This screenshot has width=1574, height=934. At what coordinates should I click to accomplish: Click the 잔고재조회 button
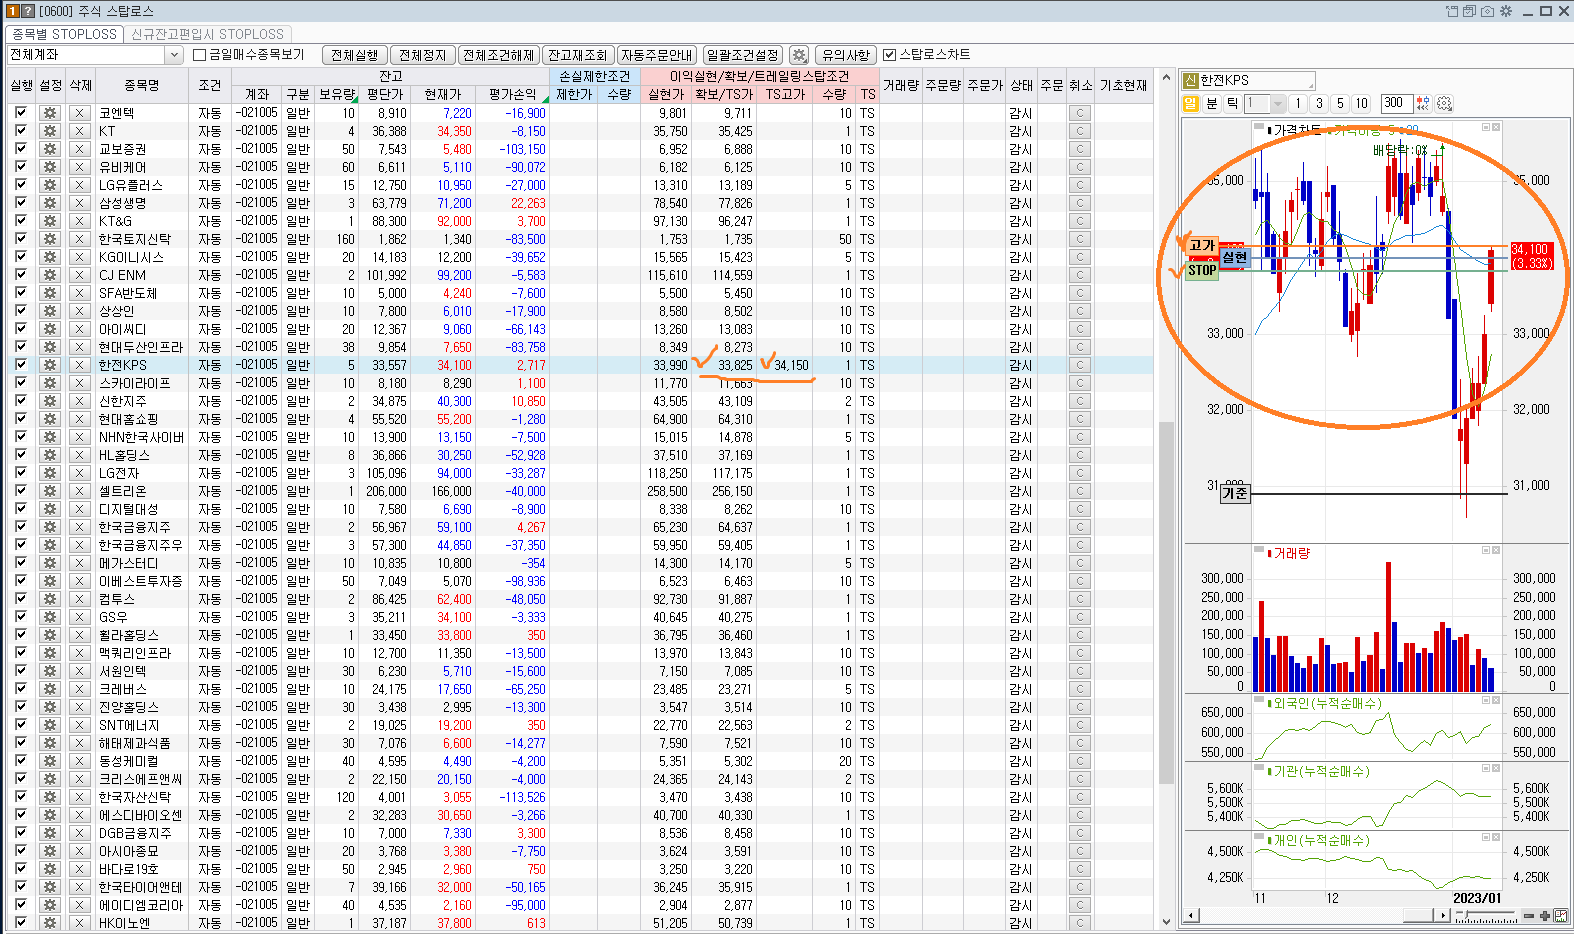click(x=578, y=55)
